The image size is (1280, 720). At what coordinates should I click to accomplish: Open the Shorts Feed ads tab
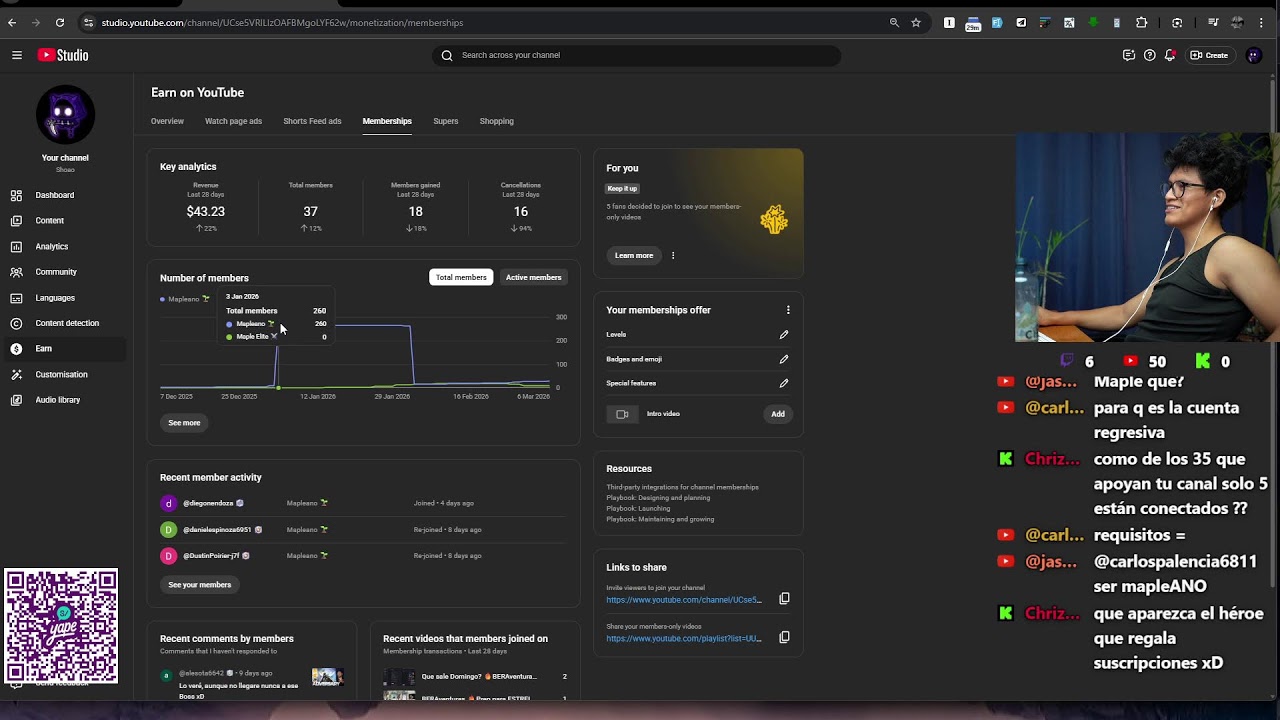pos(312,121)
